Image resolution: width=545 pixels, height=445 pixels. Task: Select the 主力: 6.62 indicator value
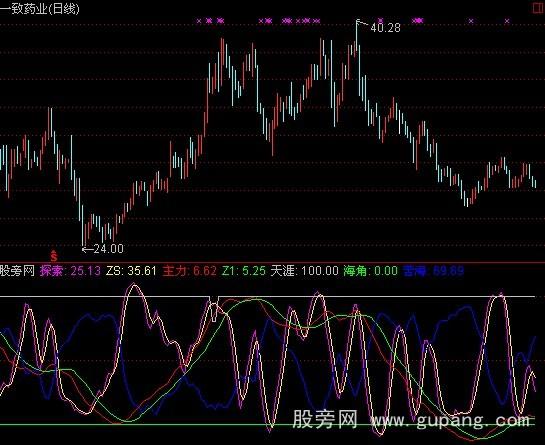[190, 270]
